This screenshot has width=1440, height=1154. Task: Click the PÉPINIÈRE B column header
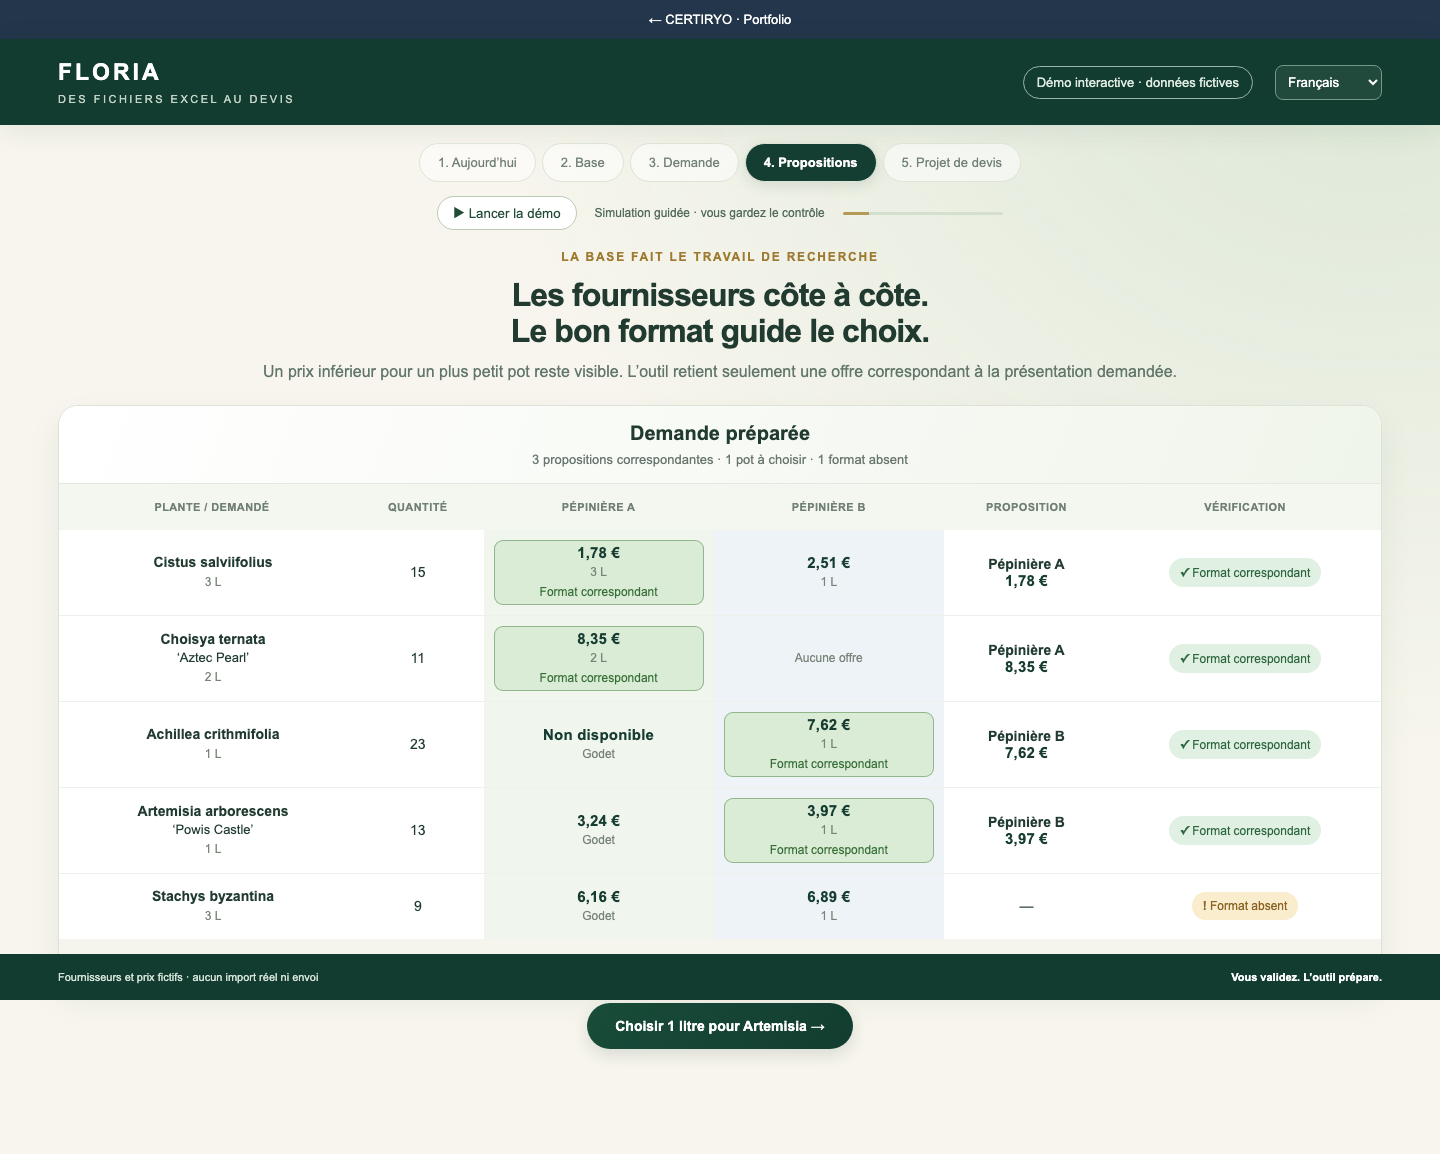point(829,507)
